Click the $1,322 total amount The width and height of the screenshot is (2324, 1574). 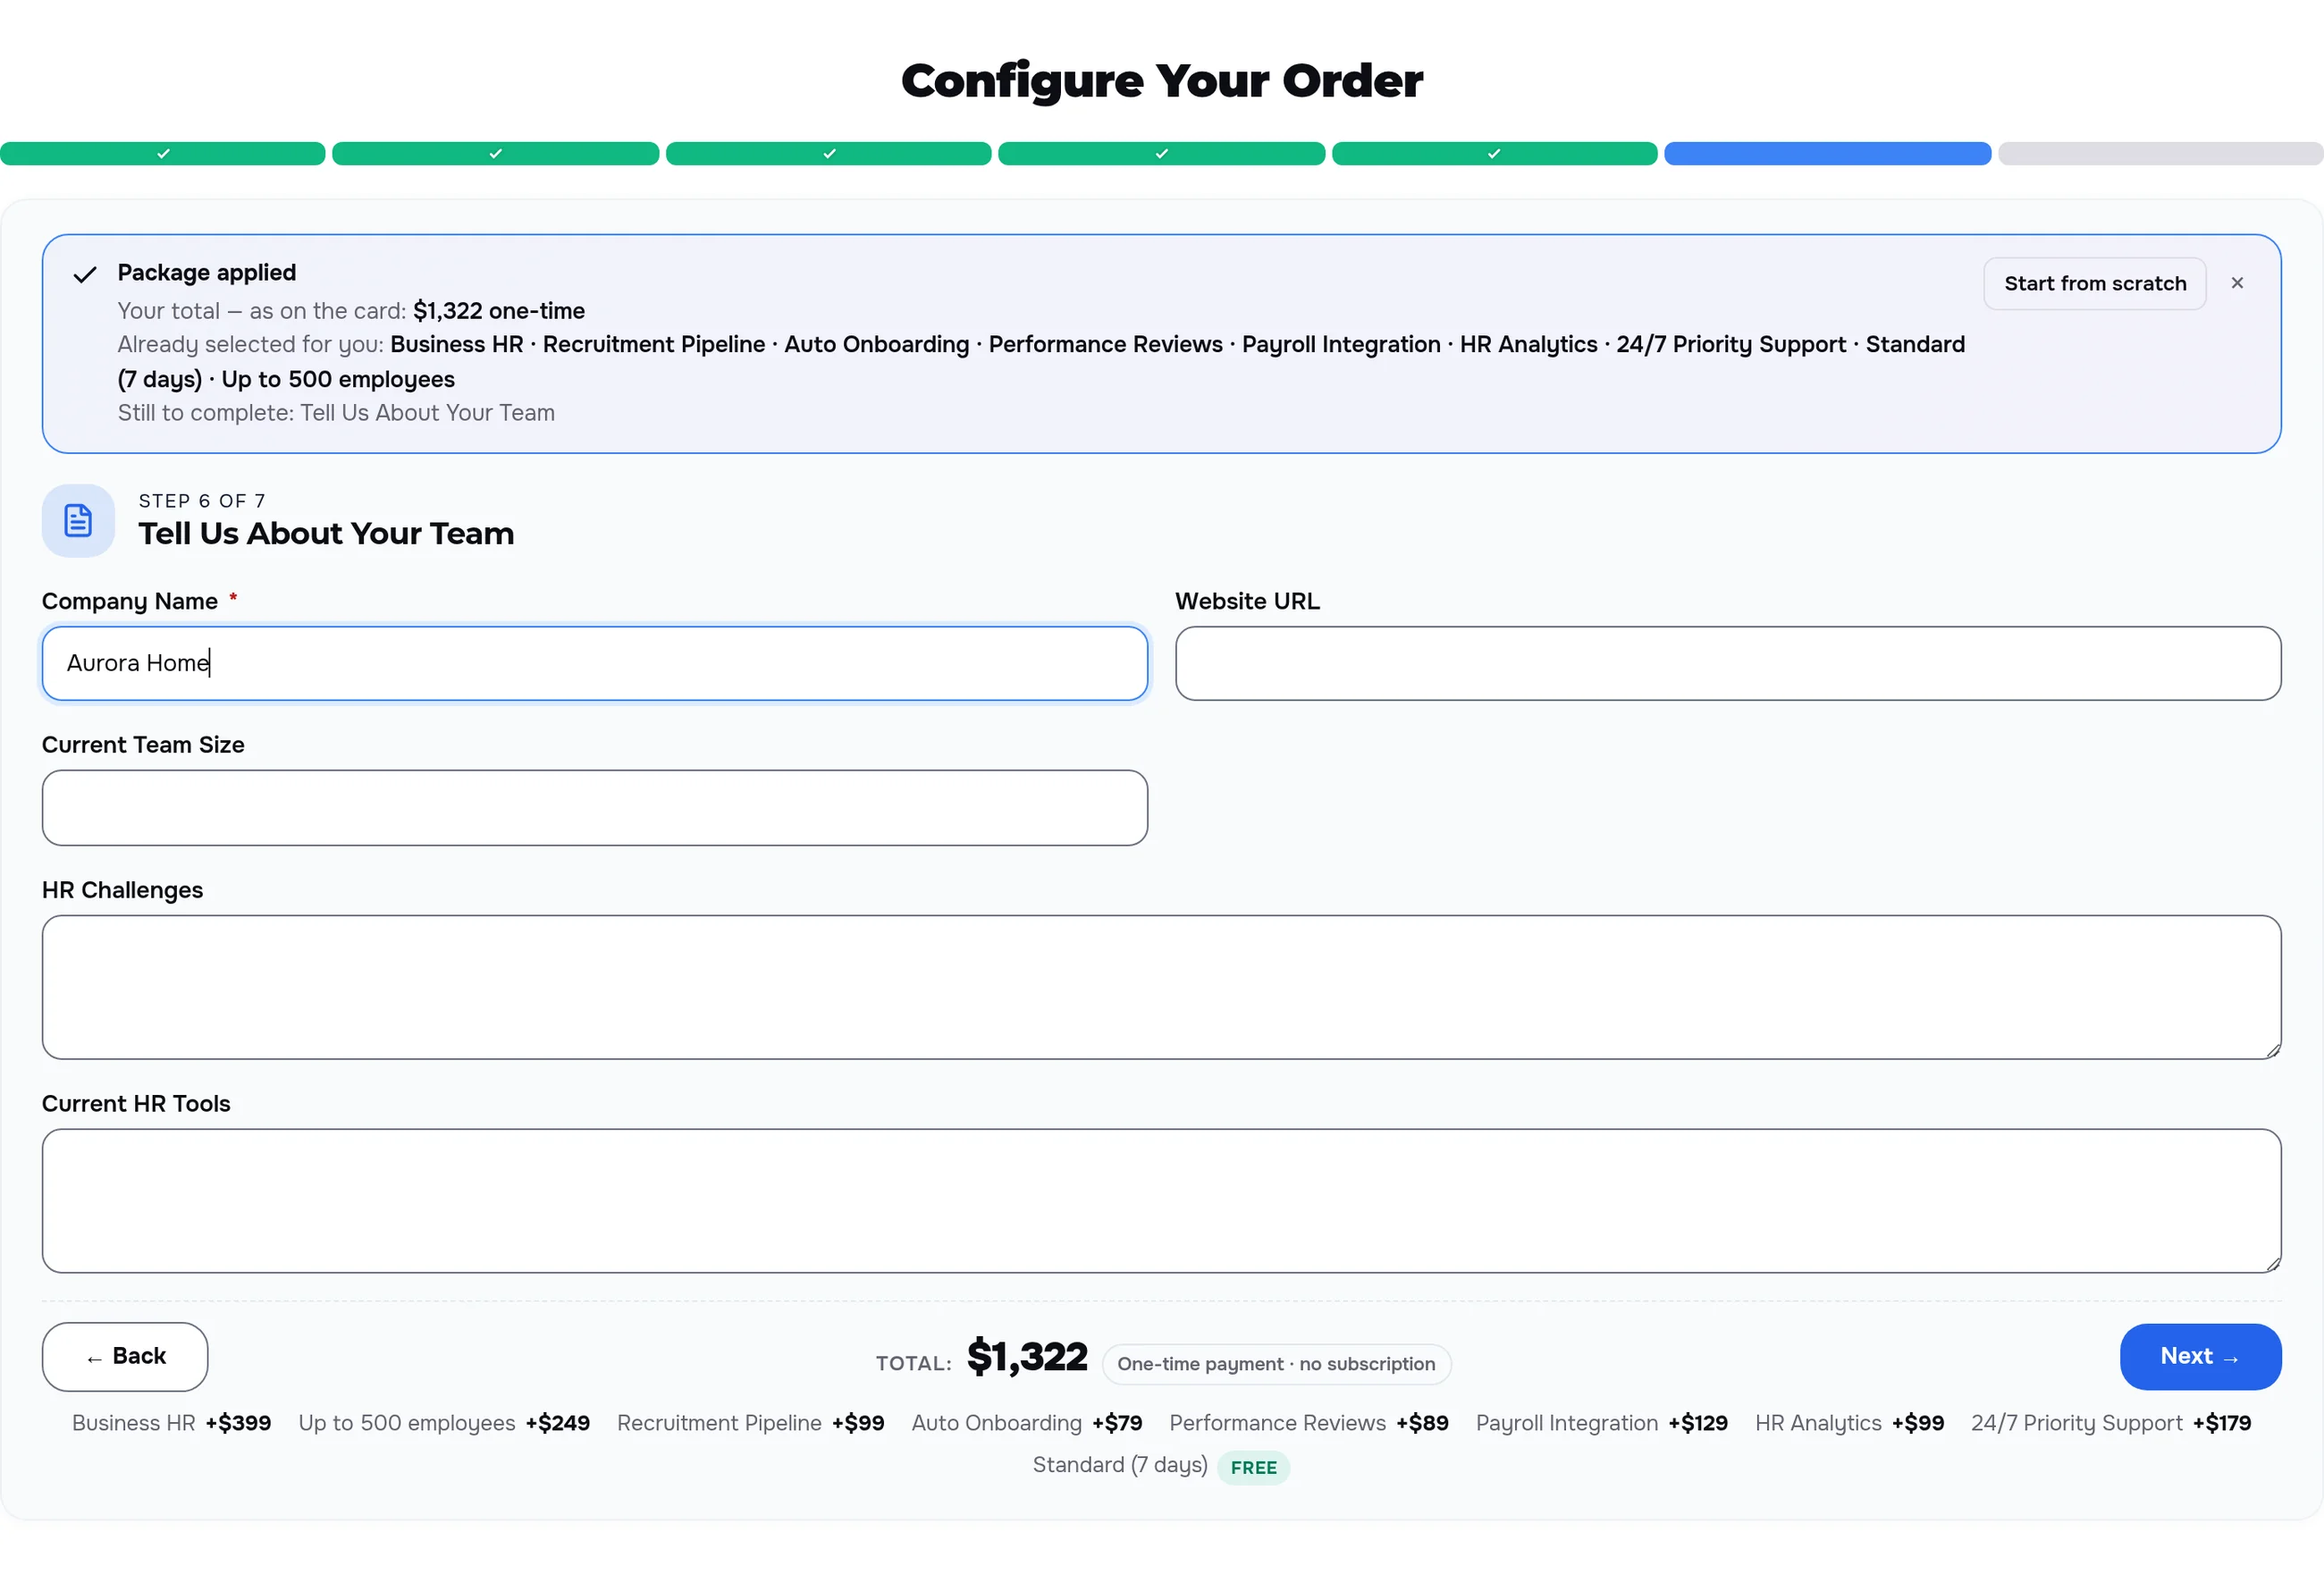(1027, 1356)
